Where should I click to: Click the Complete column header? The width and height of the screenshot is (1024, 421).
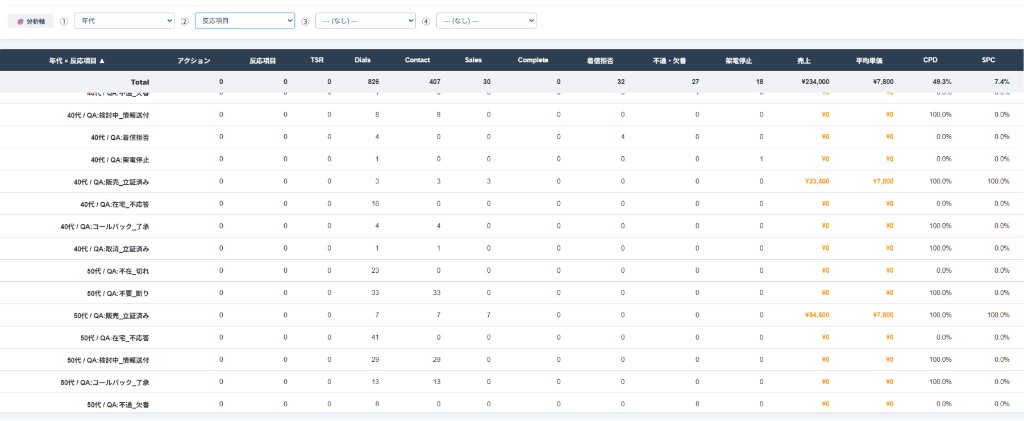click(x=533, y=60)
